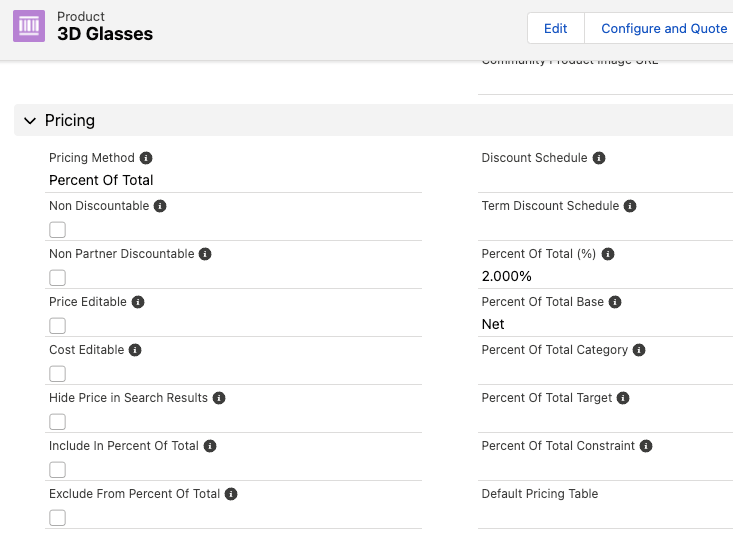733x535 pixels.
Task: Click info icon next to Percent Of Total Category
Action: coord(639,350)
